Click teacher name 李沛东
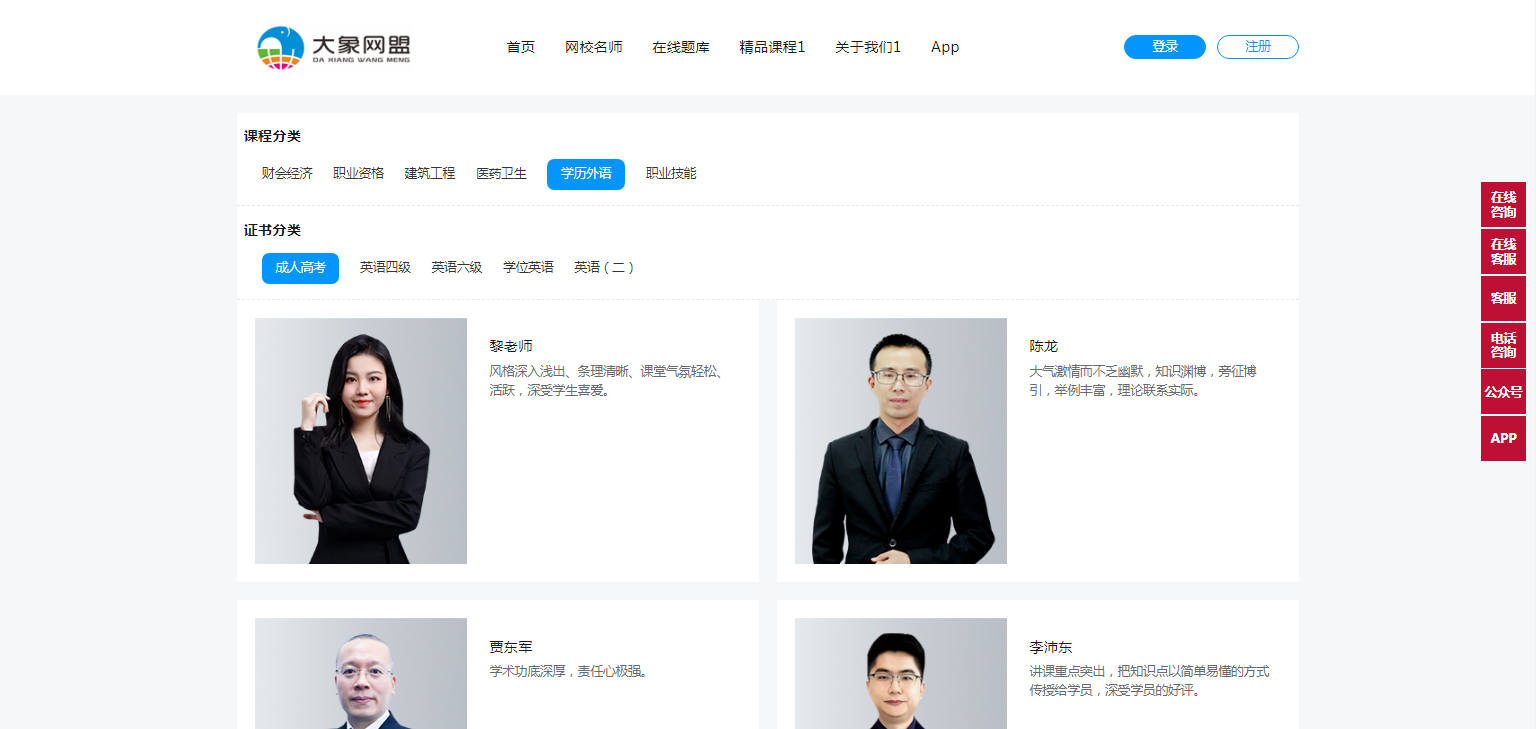The image size is (1536, 729). click(1051, 648)
